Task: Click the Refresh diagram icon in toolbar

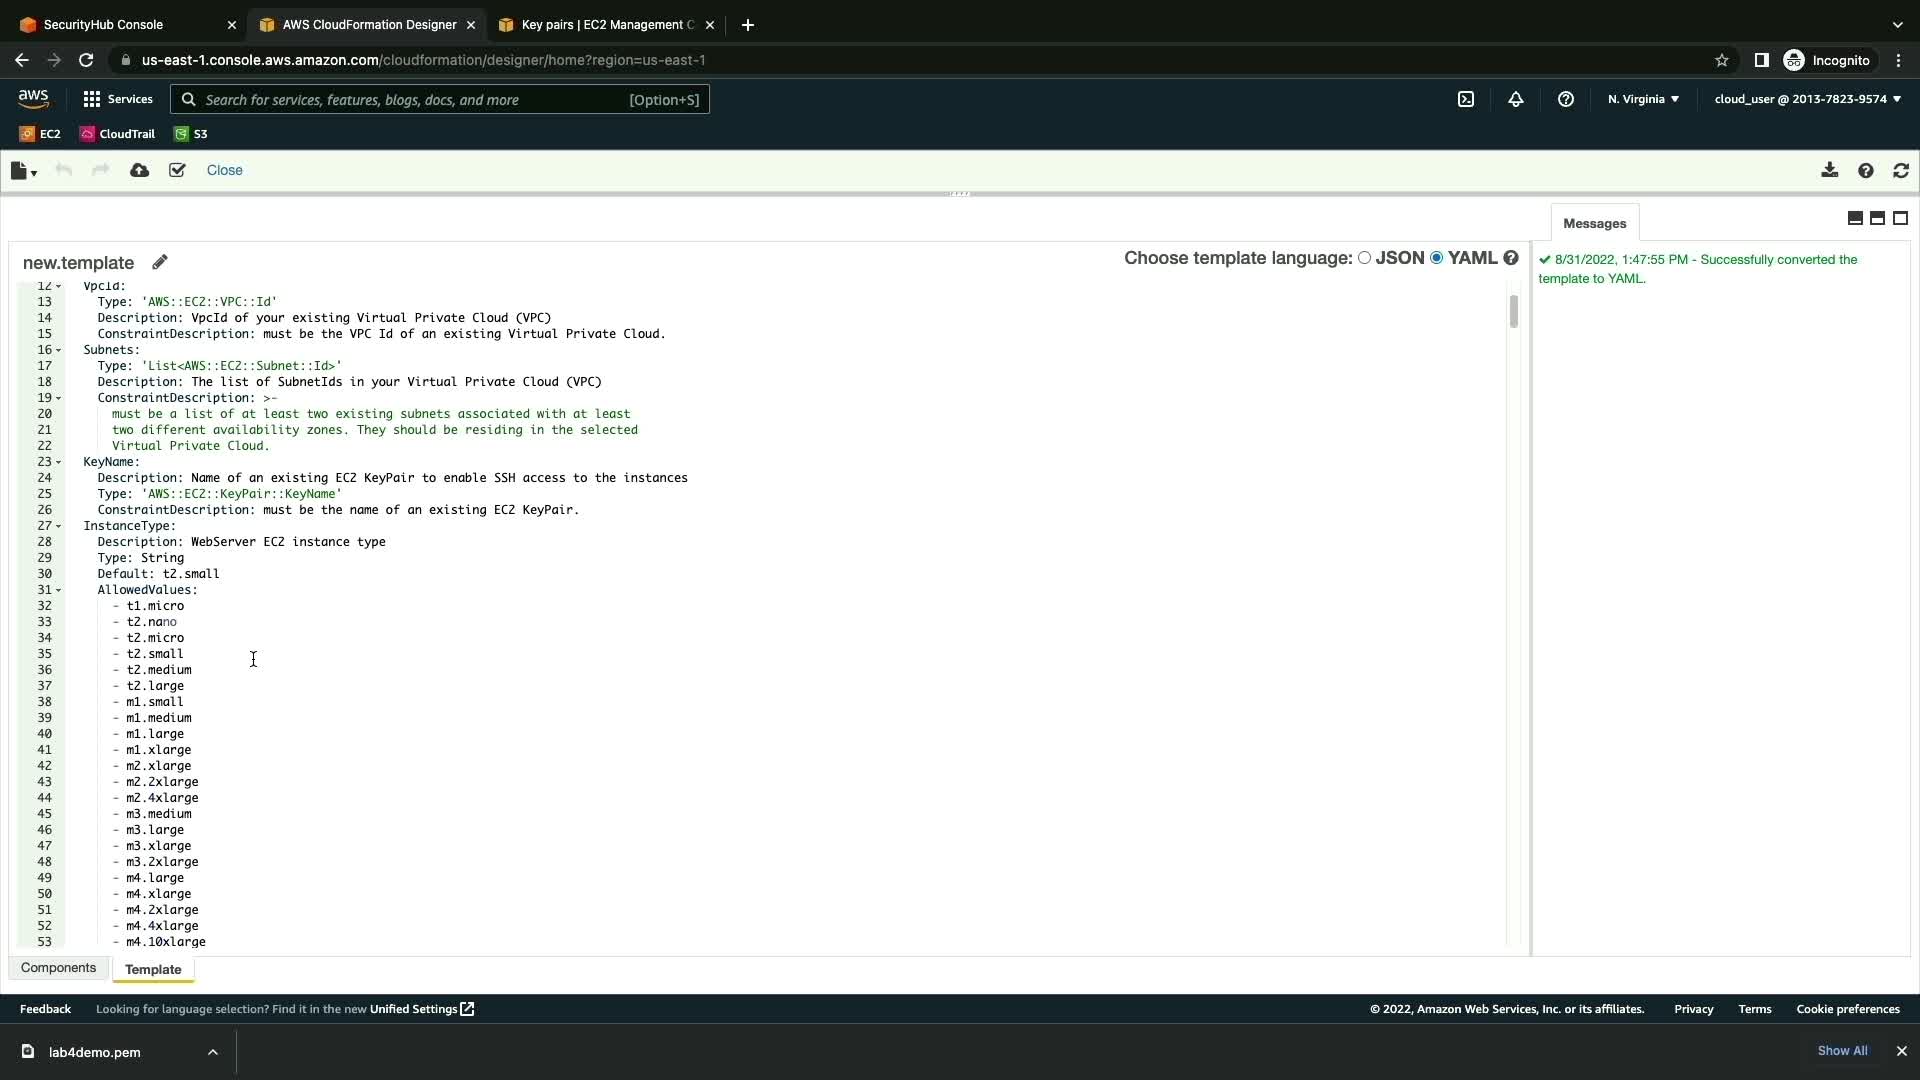Action: pyautogui.click(x=1901, y=170)
